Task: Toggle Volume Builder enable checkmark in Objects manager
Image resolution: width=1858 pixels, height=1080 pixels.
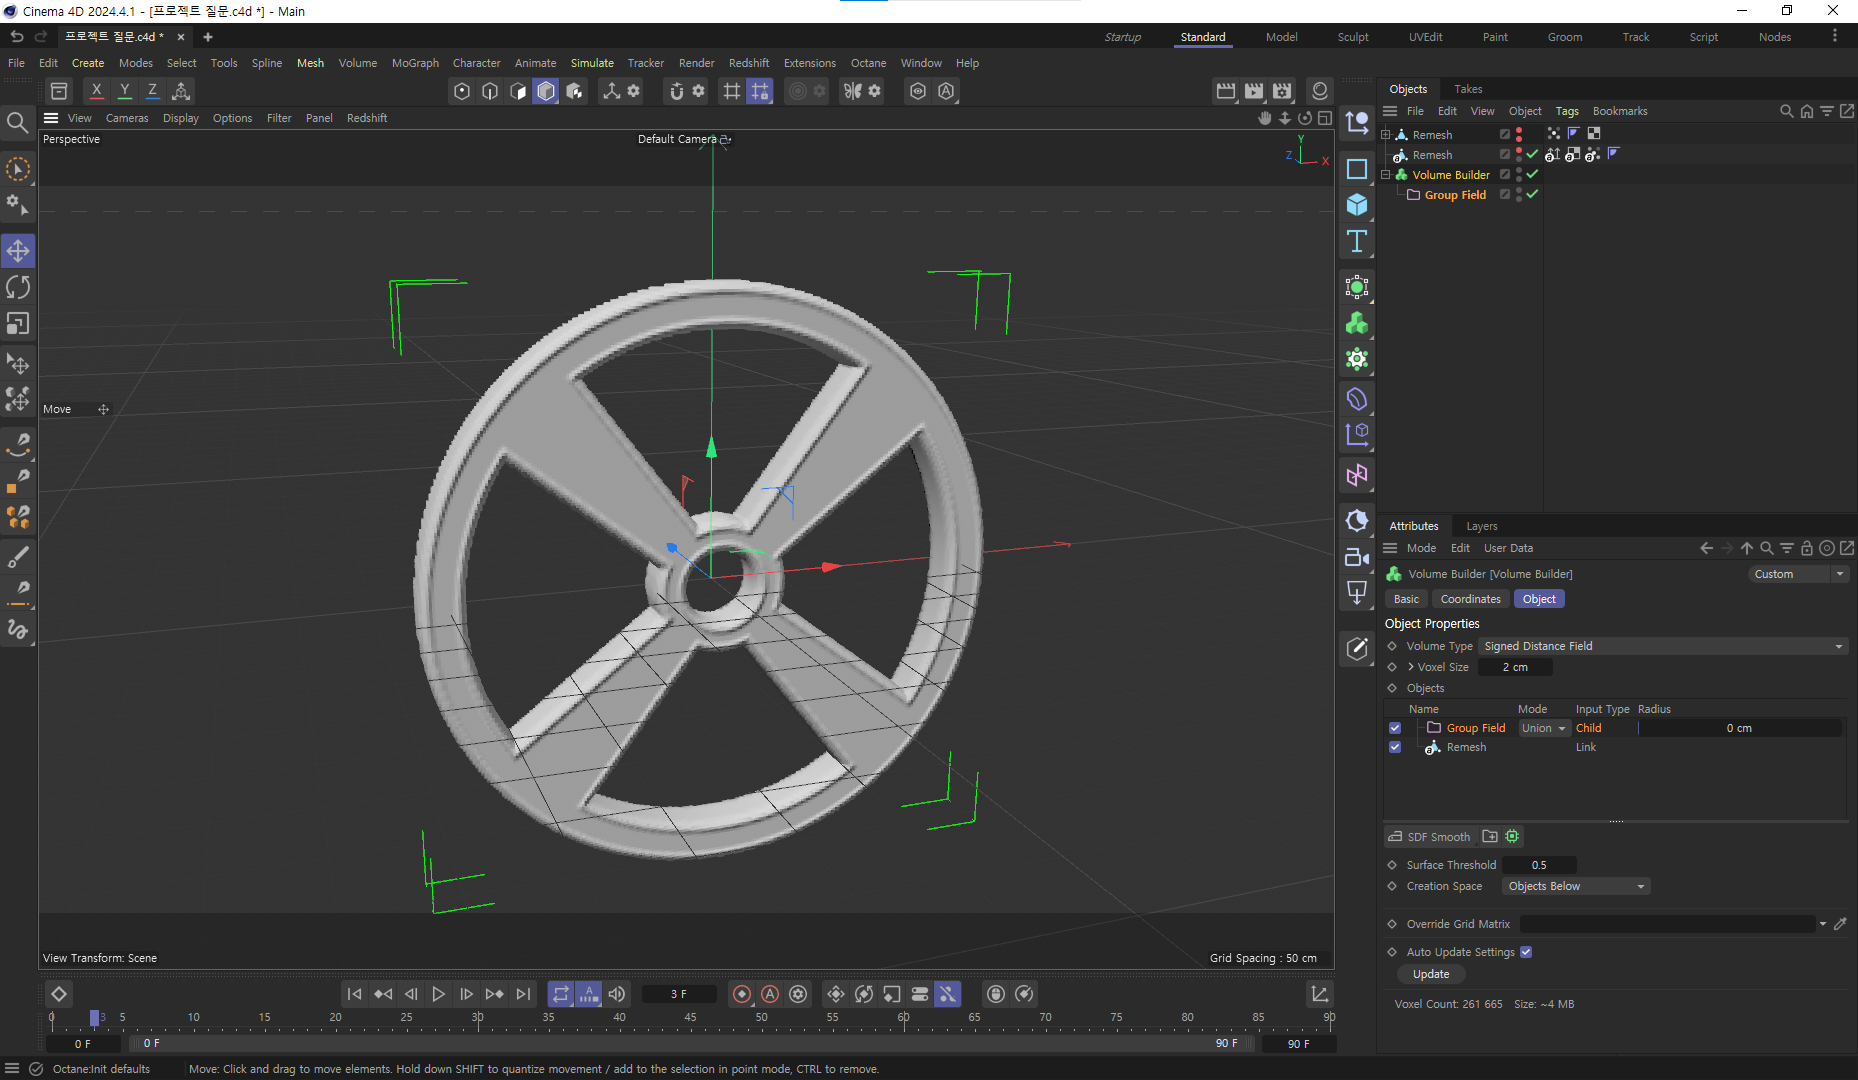Action: coord(1532,174)
